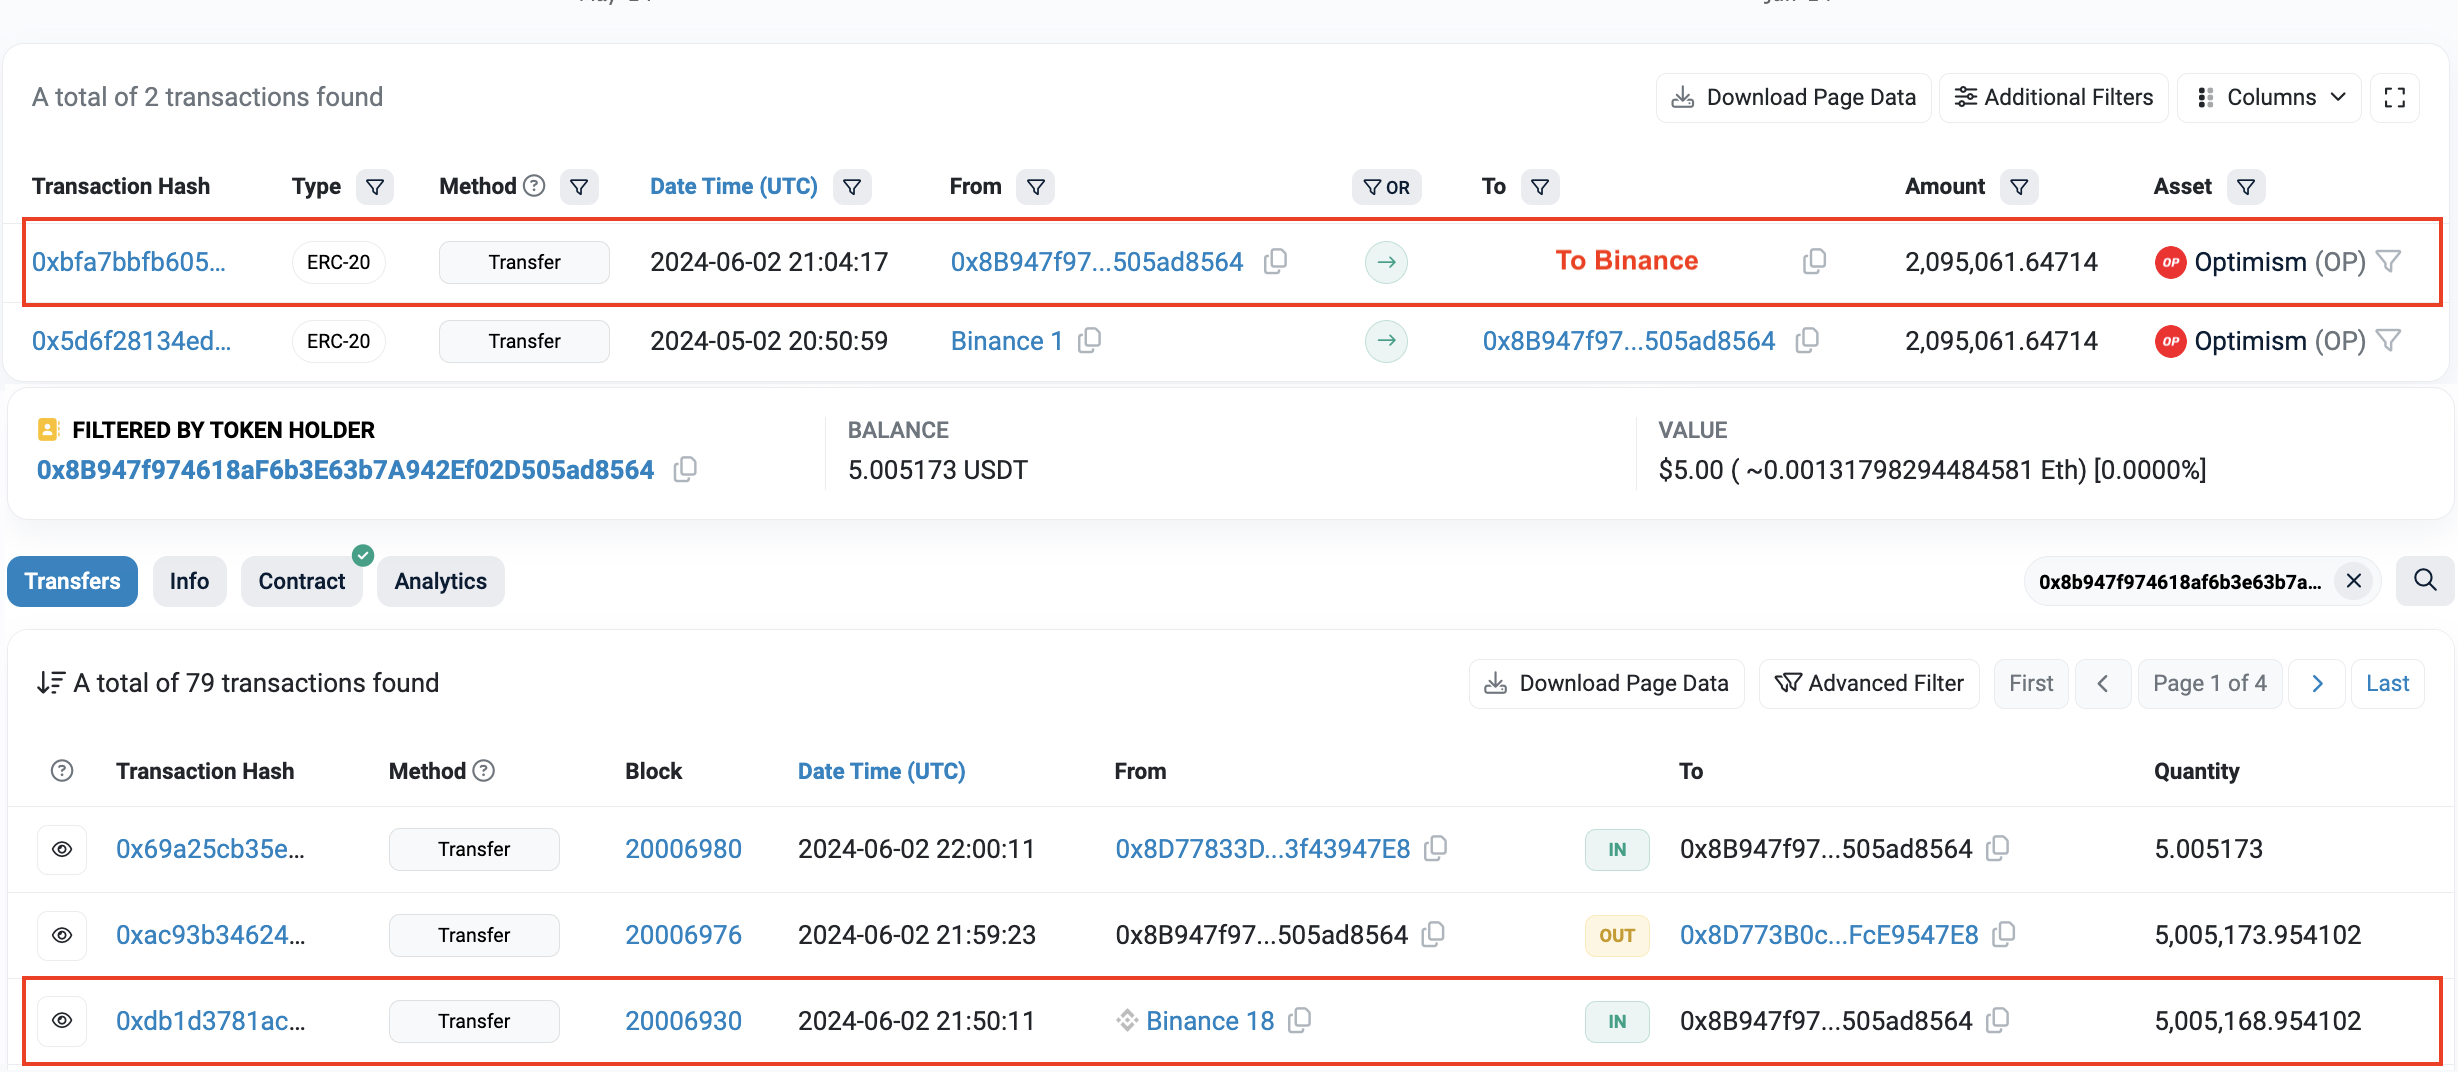Open block 20006980
Viewport: 2458px width, 1072px height.
pos(684,849)
